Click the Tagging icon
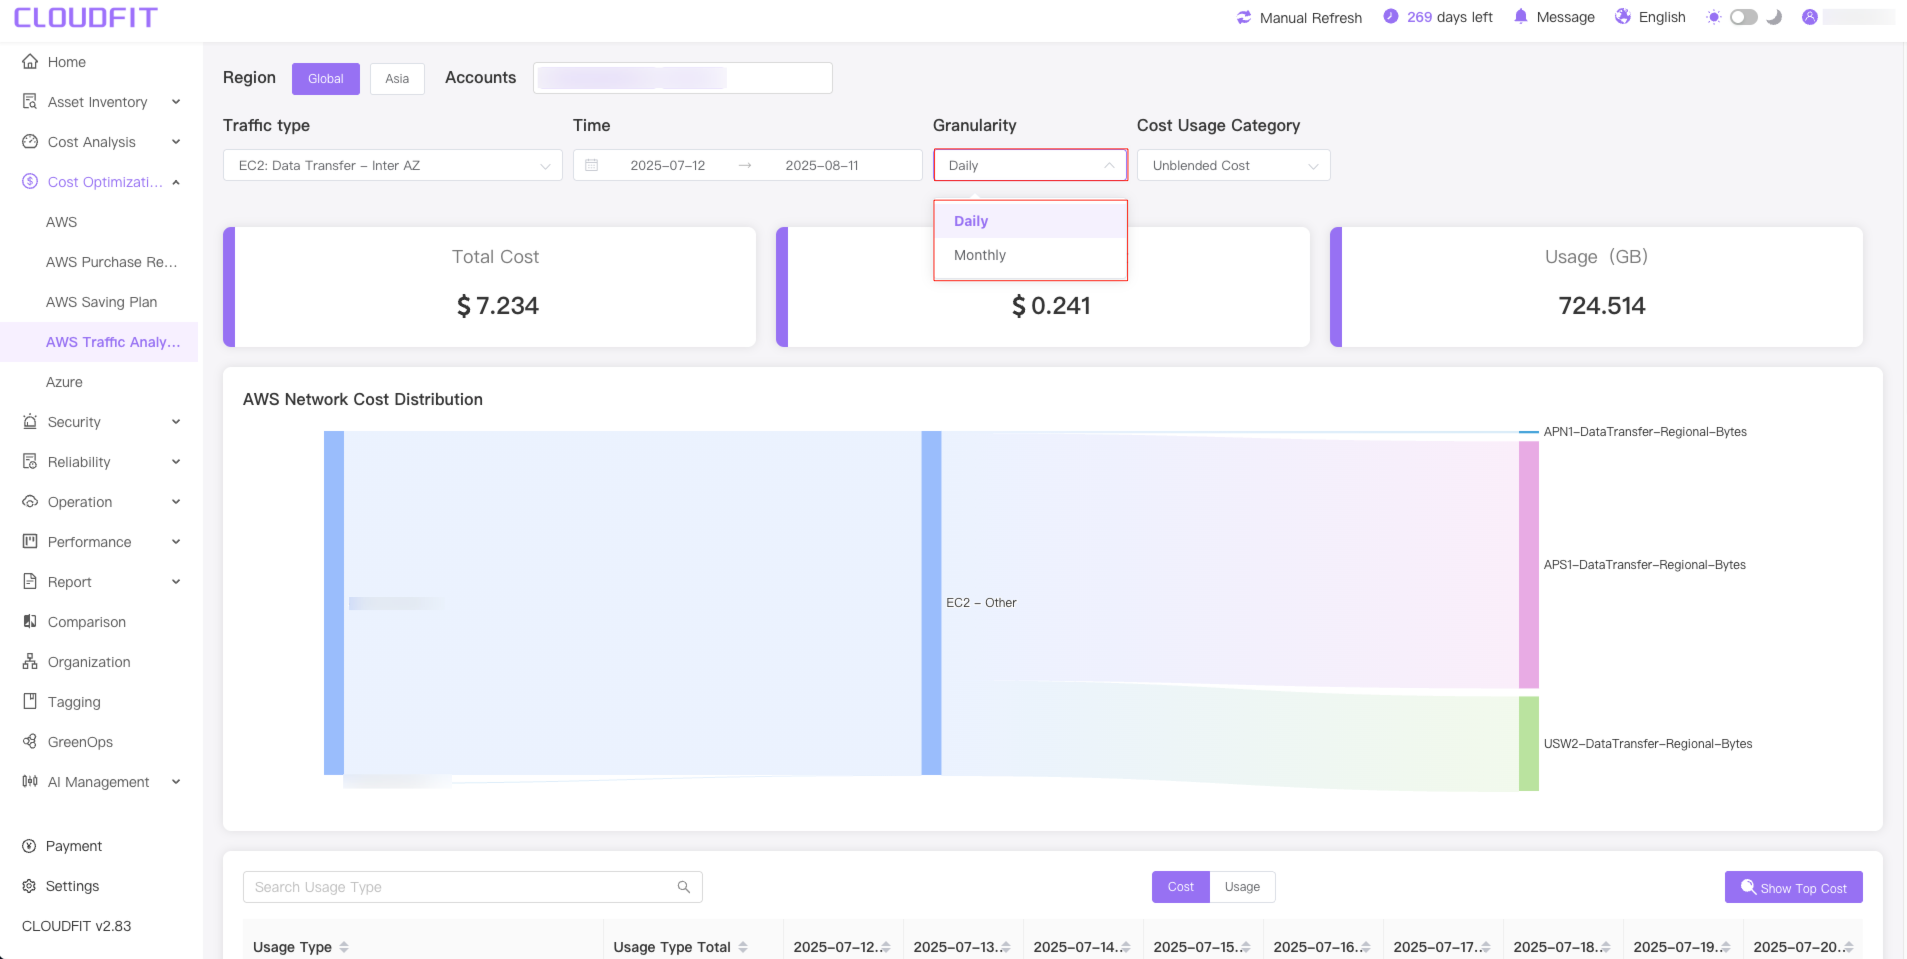 point(30,701)
